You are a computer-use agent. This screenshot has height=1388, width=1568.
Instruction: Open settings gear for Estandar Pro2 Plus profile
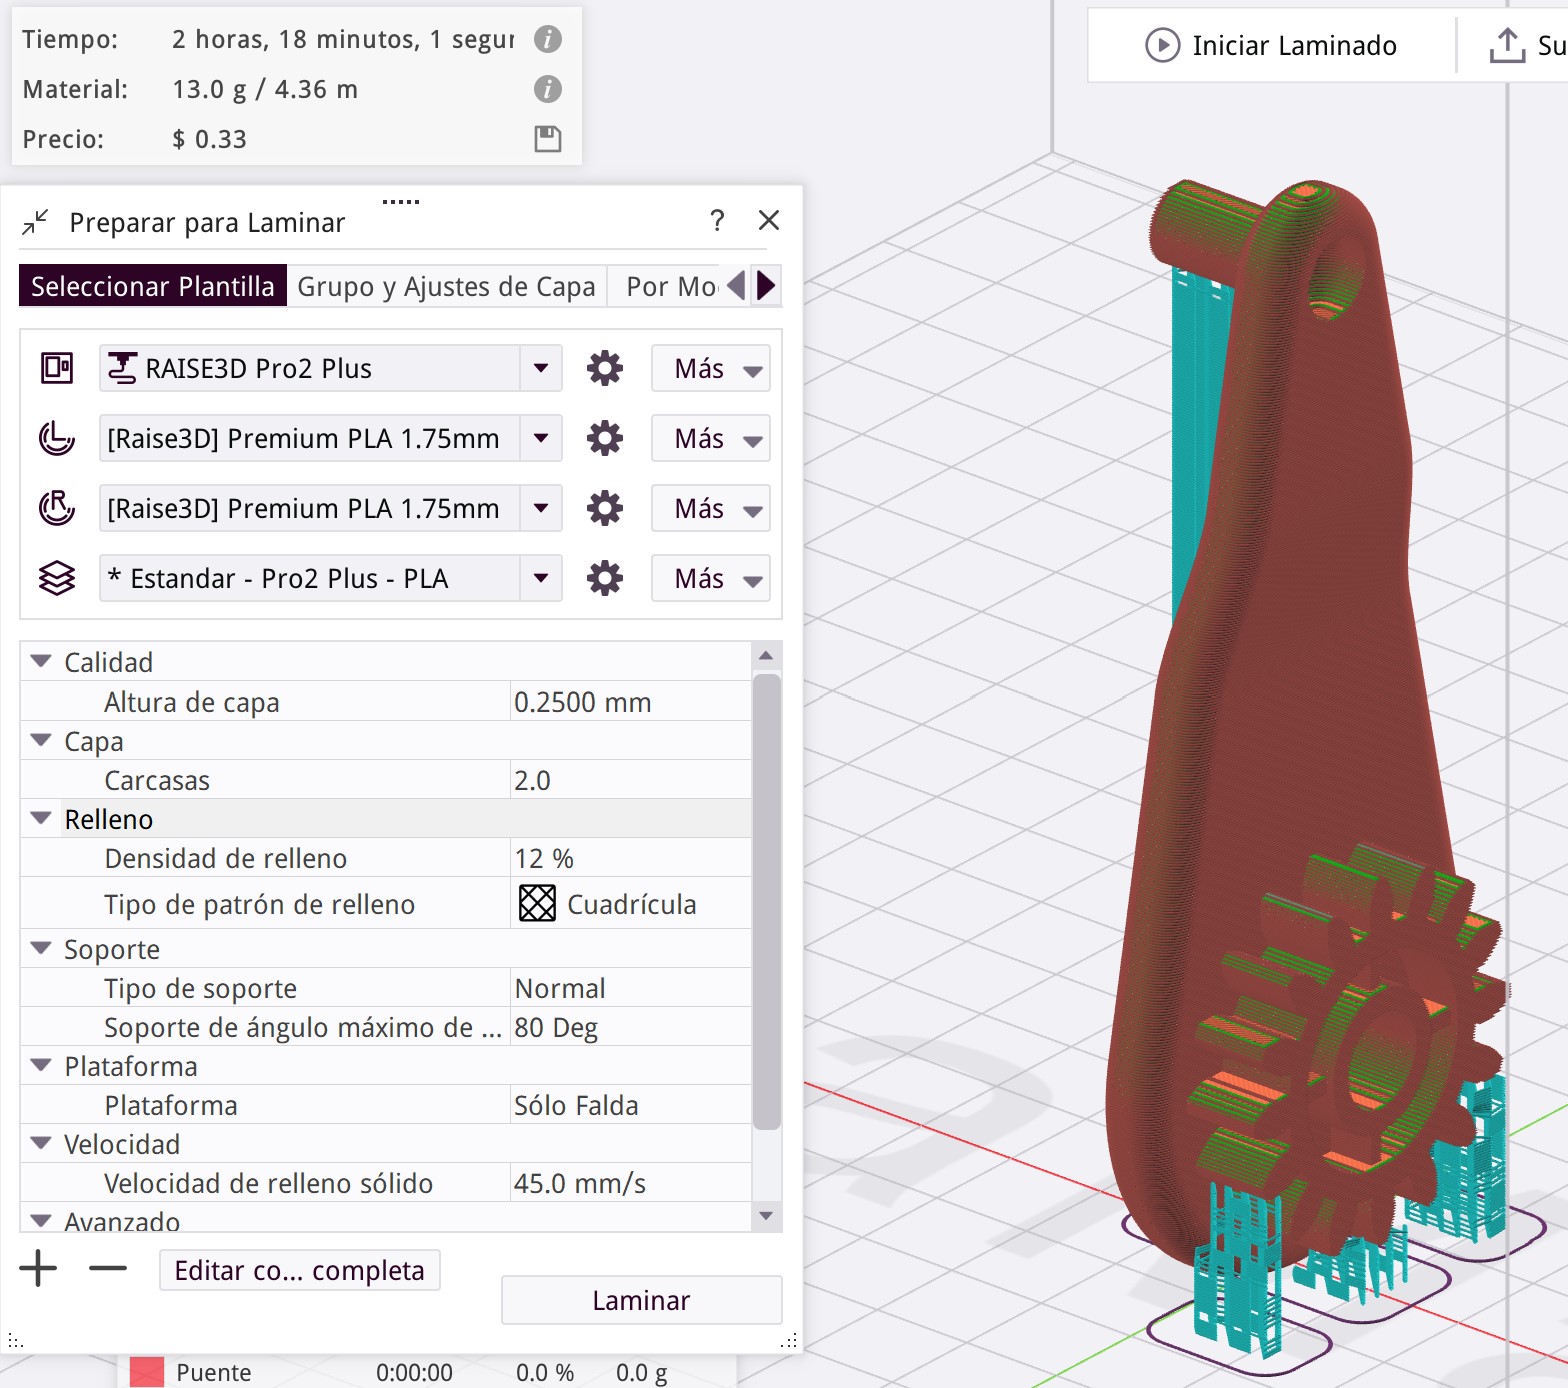coord(605,579)
